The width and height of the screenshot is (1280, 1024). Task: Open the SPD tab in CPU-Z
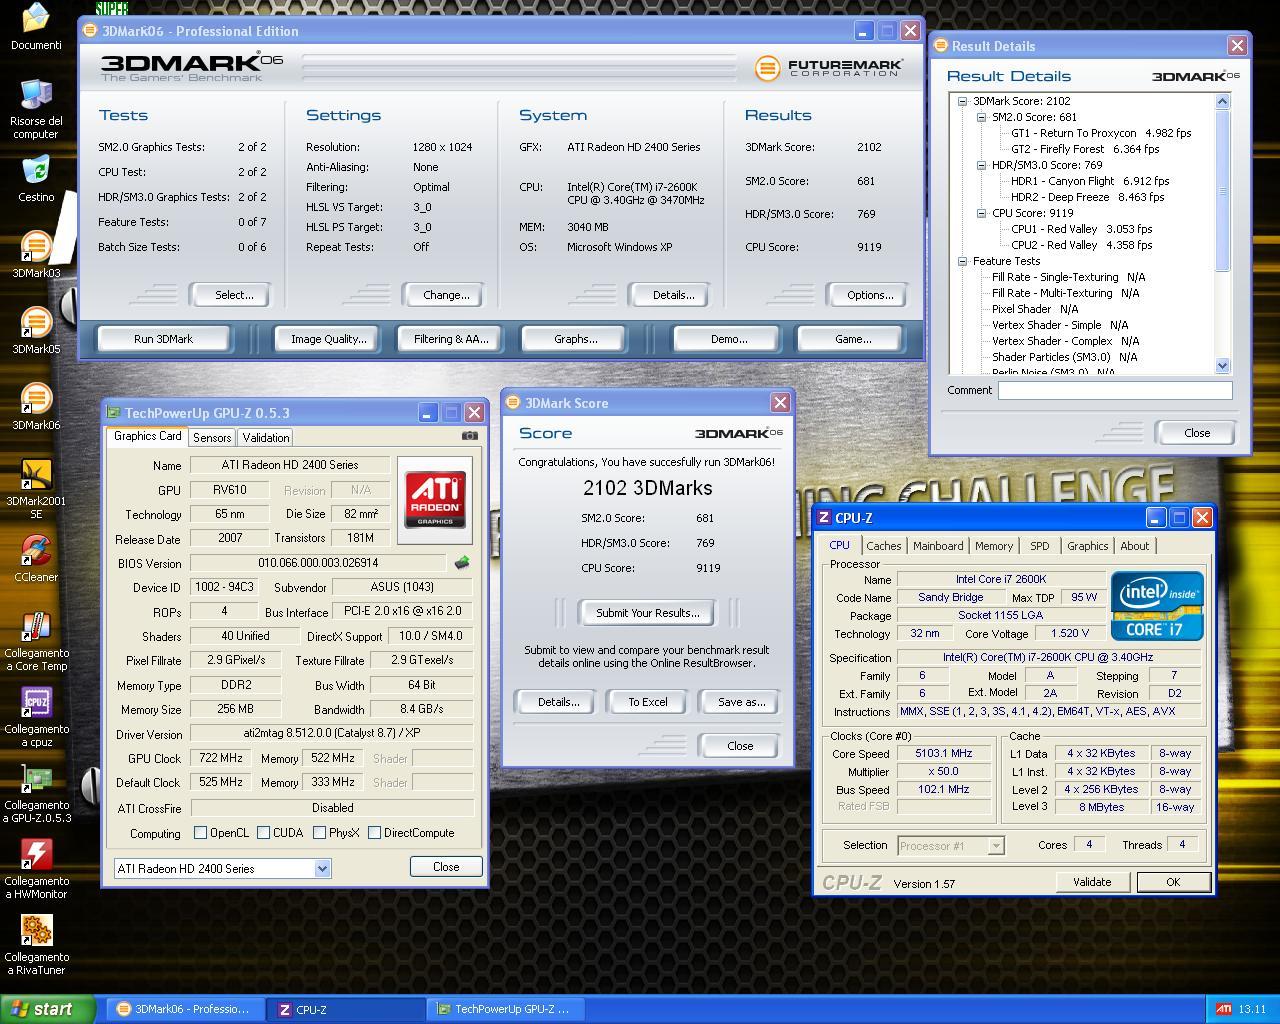point(1040,546)
